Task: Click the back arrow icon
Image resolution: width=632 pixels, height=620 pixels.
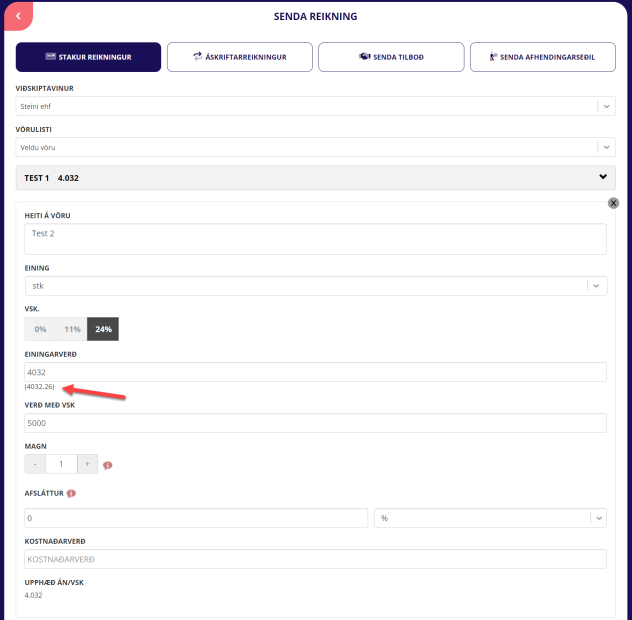Action: [x=17, y=16]
